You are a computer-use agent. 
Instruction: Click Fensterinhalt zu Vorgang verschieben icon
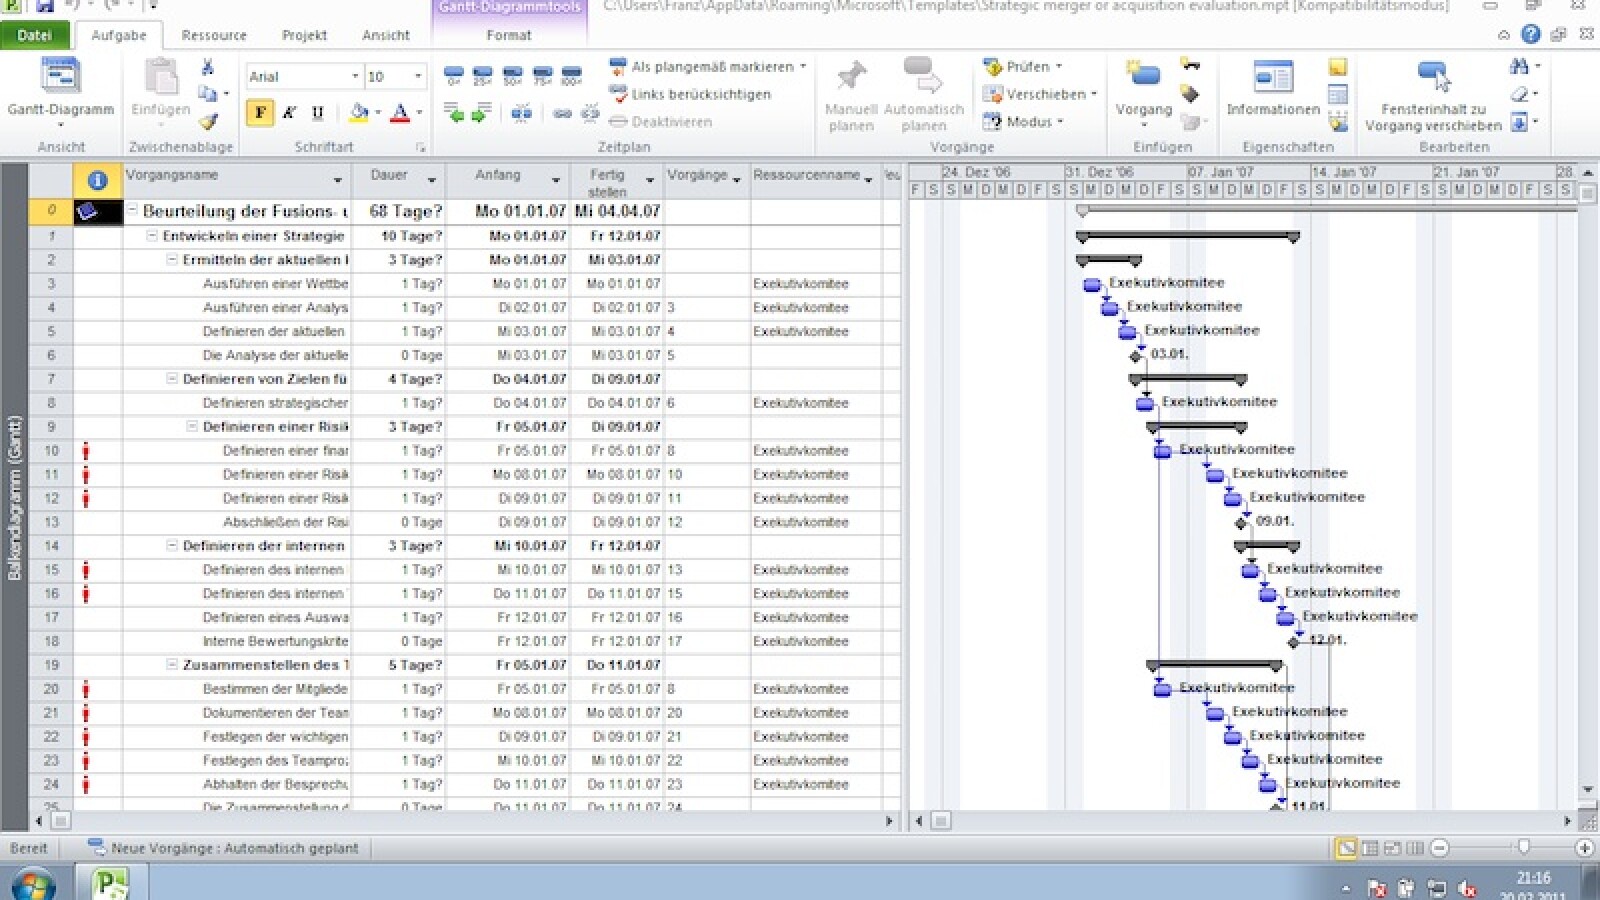[x=1433, y=76]
